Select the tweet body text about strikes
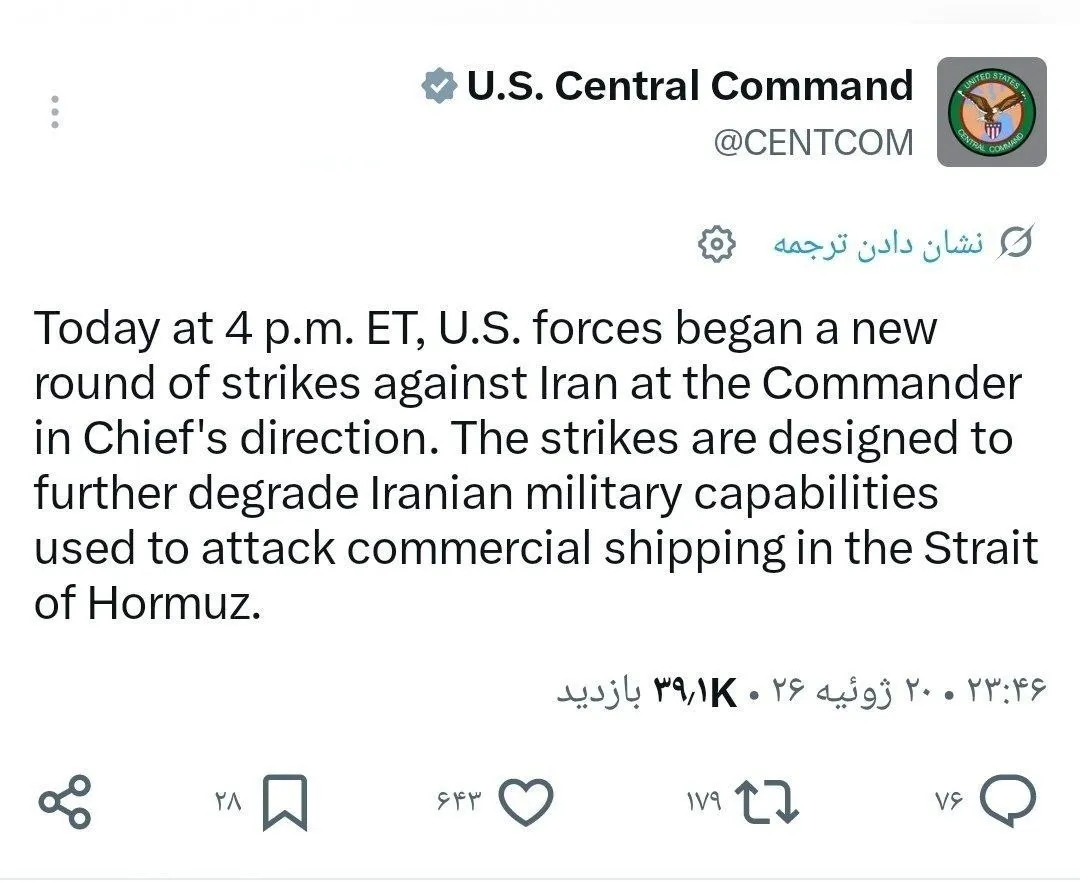Screen dimensions: 1080x882 pos(536,465)
